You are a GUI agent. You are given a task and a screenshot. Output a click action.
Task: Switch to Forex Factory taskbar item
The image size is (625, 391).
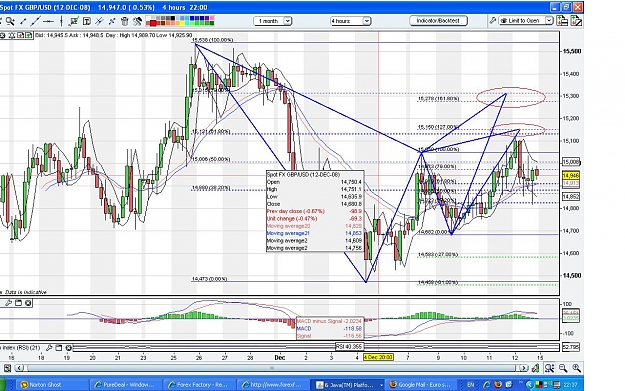click(x=200, y=385)
